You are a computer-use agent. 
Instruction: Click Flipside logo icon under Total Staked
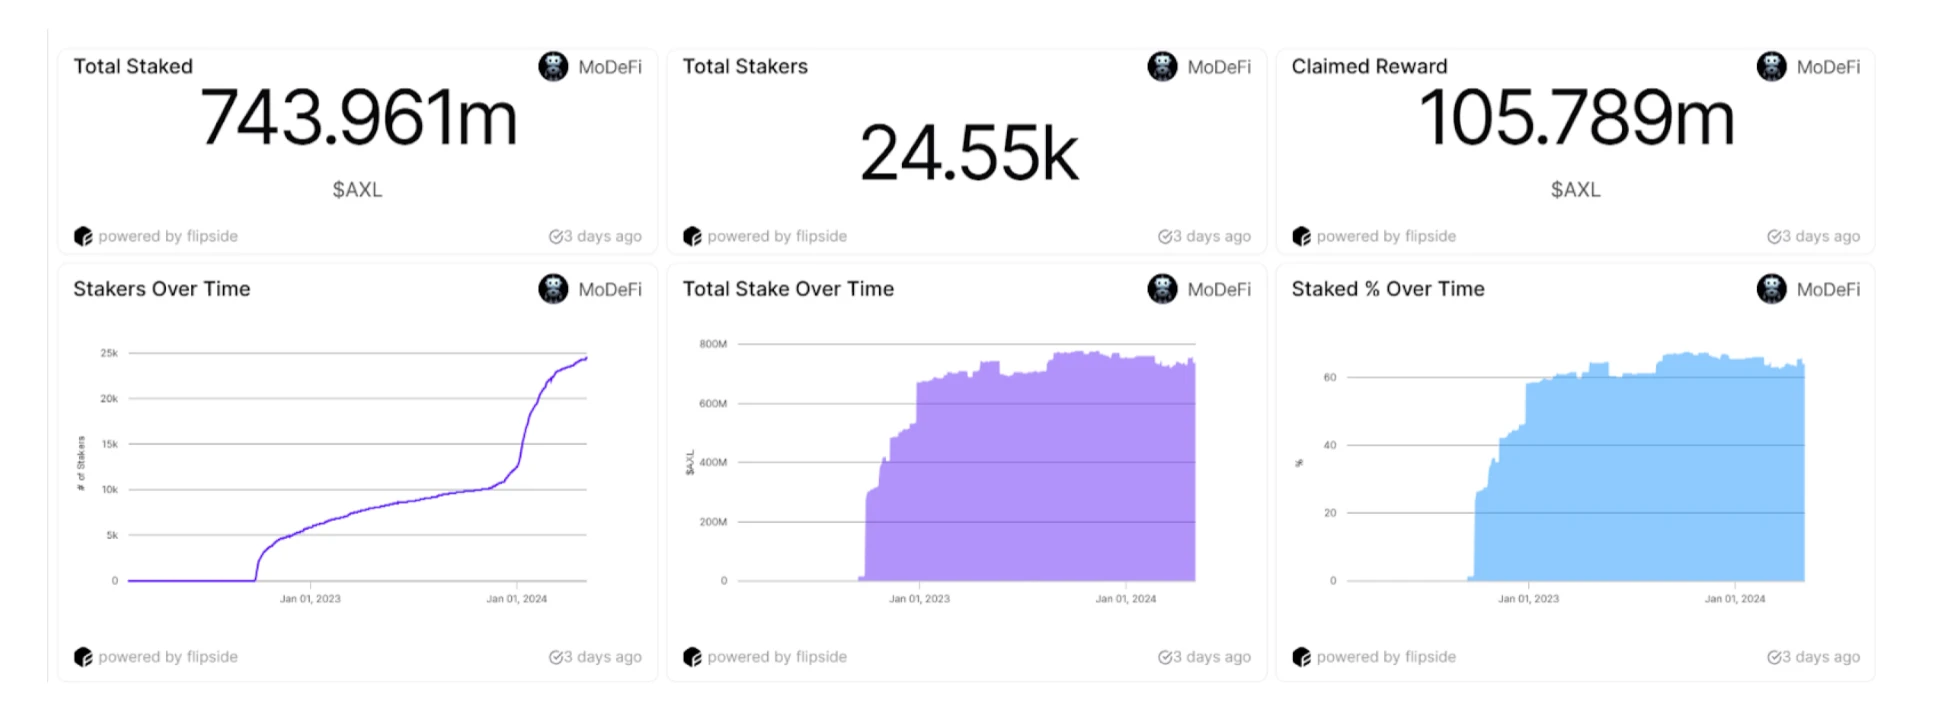coord(83,236)
